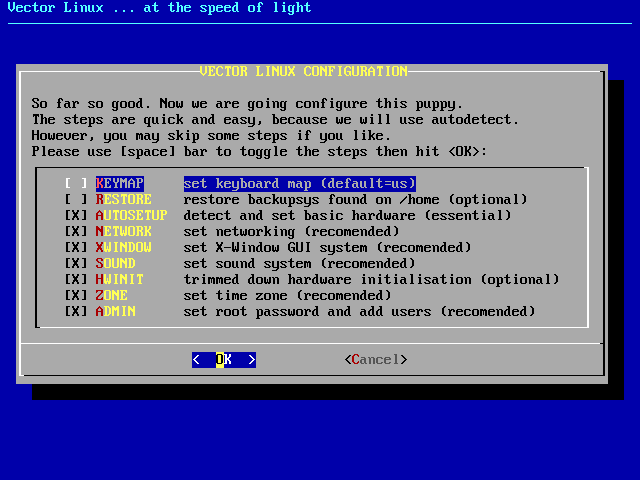Click 'set time zone (recomended)' text
Image resolution: width=640 pixels, height=480 pixels.
(288, 296)
